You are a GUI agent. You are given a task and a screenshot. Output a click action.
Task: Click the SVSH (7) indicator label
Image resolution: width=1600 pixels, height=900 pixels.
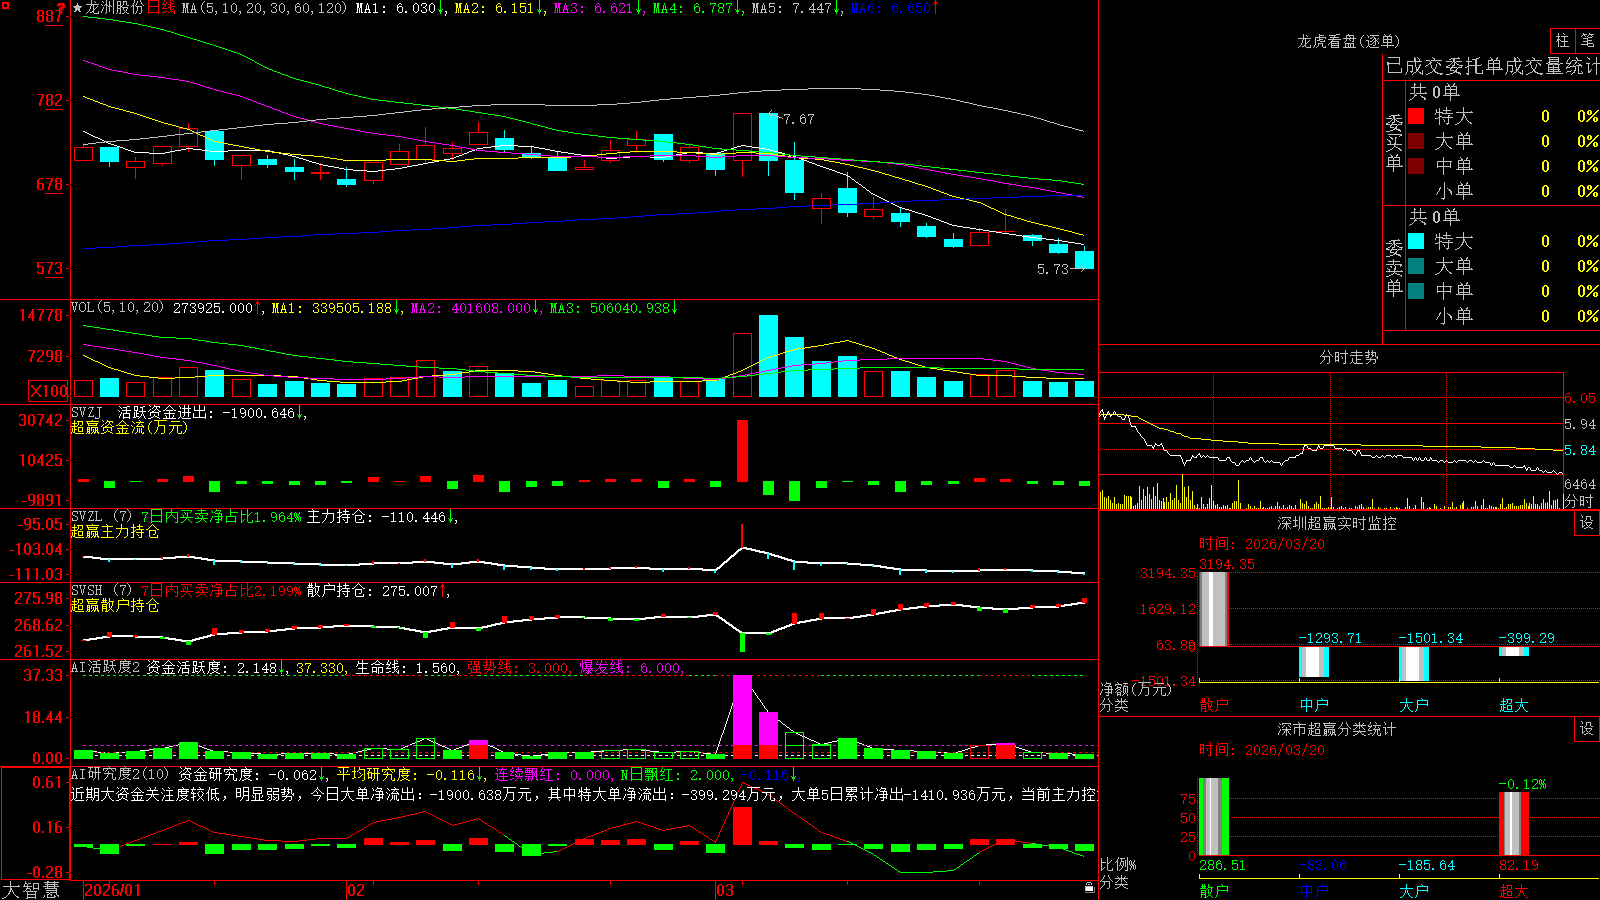tap(102, 591)
